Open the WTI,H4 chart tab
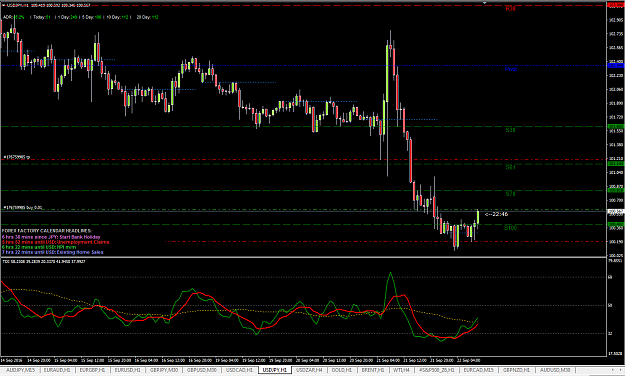Viewport: 625px width, 376px height. pyautogui.click(x=401, y=370)
